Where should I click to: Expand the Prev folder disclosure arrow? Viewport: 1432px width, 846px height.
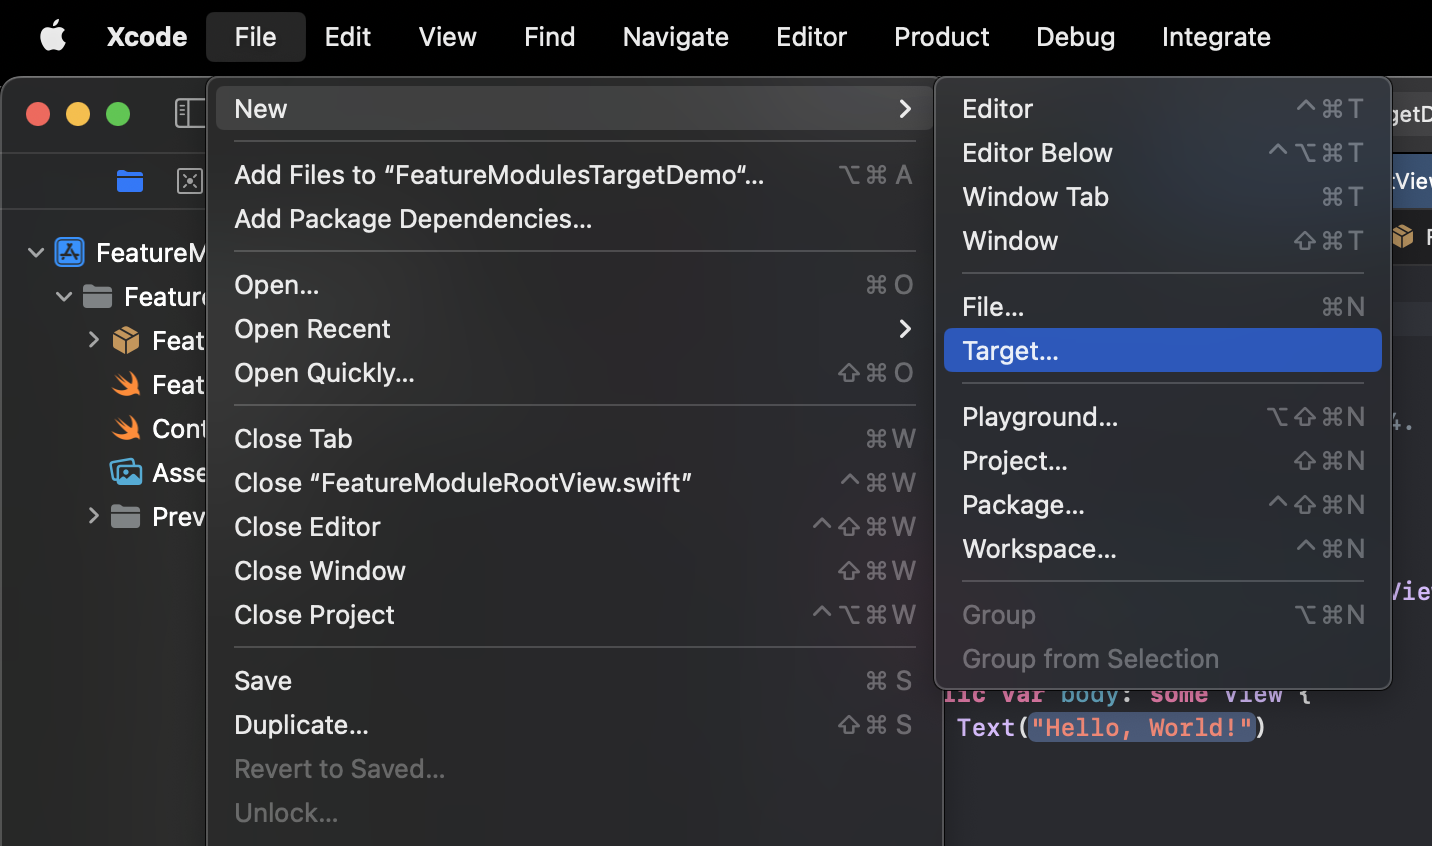click(93, 516)
